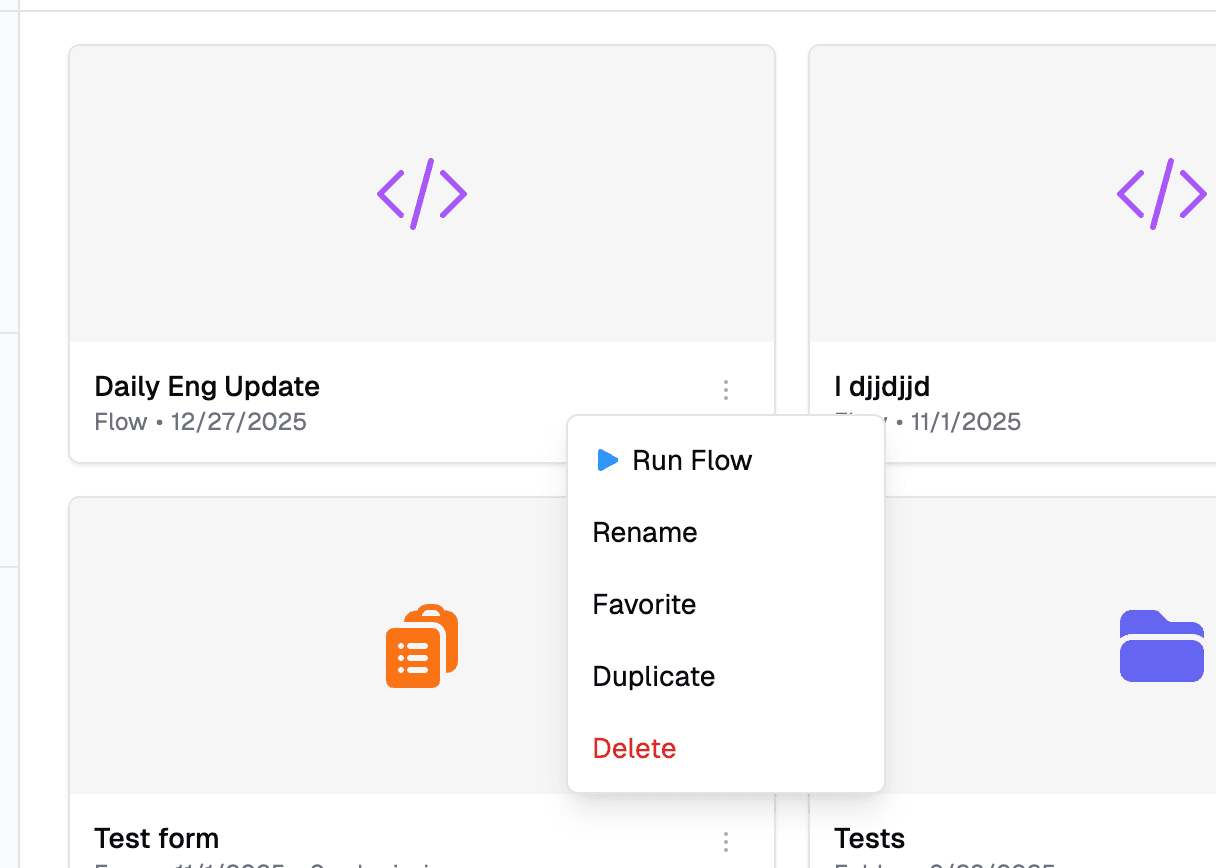The image size is (1216, 868).
Task: Open the Daily Eng Update flow title
Action: tap(206, 386)
